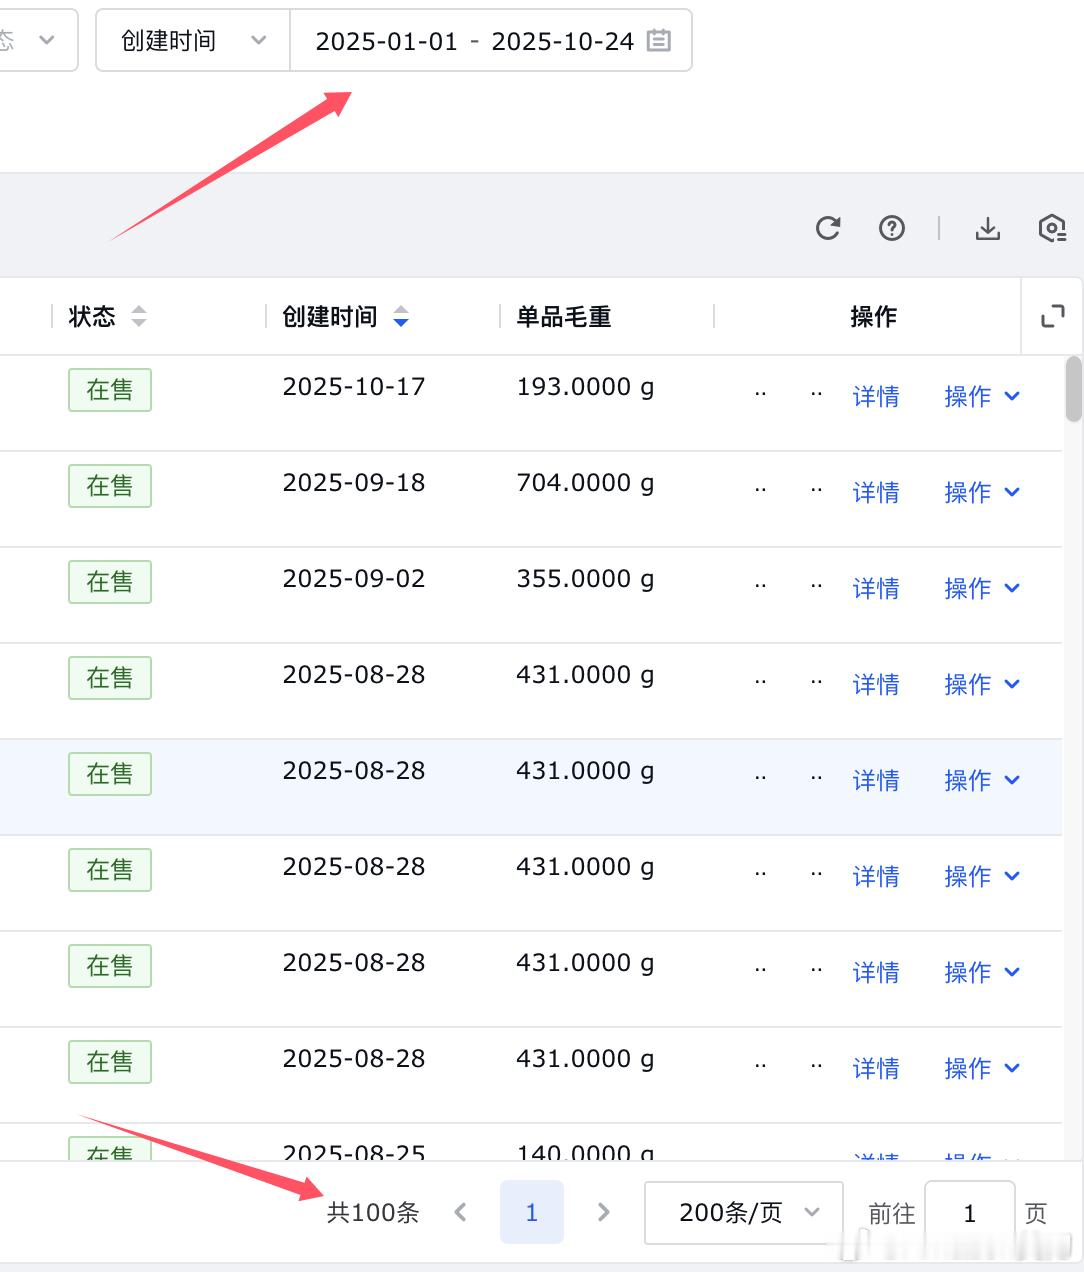This screenshot has height=1272, width=1084.
Task: Toggle descending sort on 创建时间 column
Action: coord(401,323)
